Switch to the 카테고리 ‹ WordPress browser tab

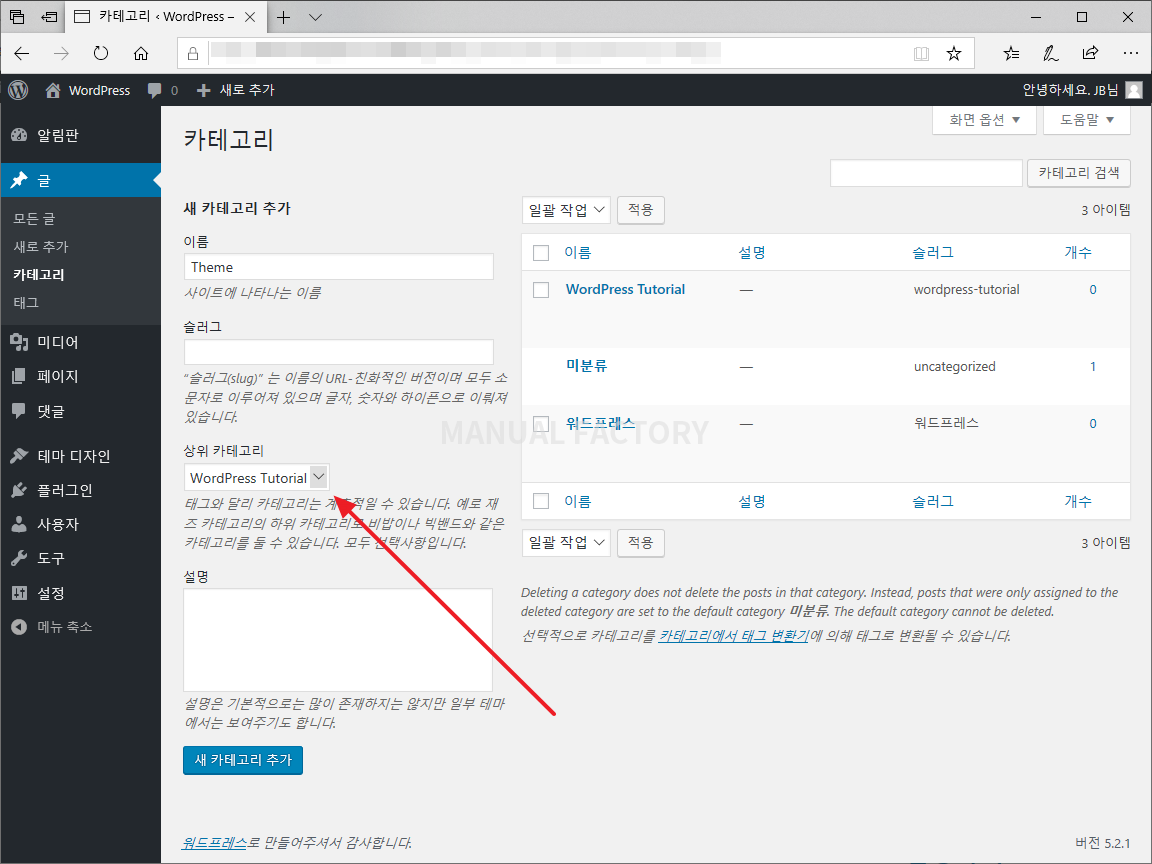(165, 17)
